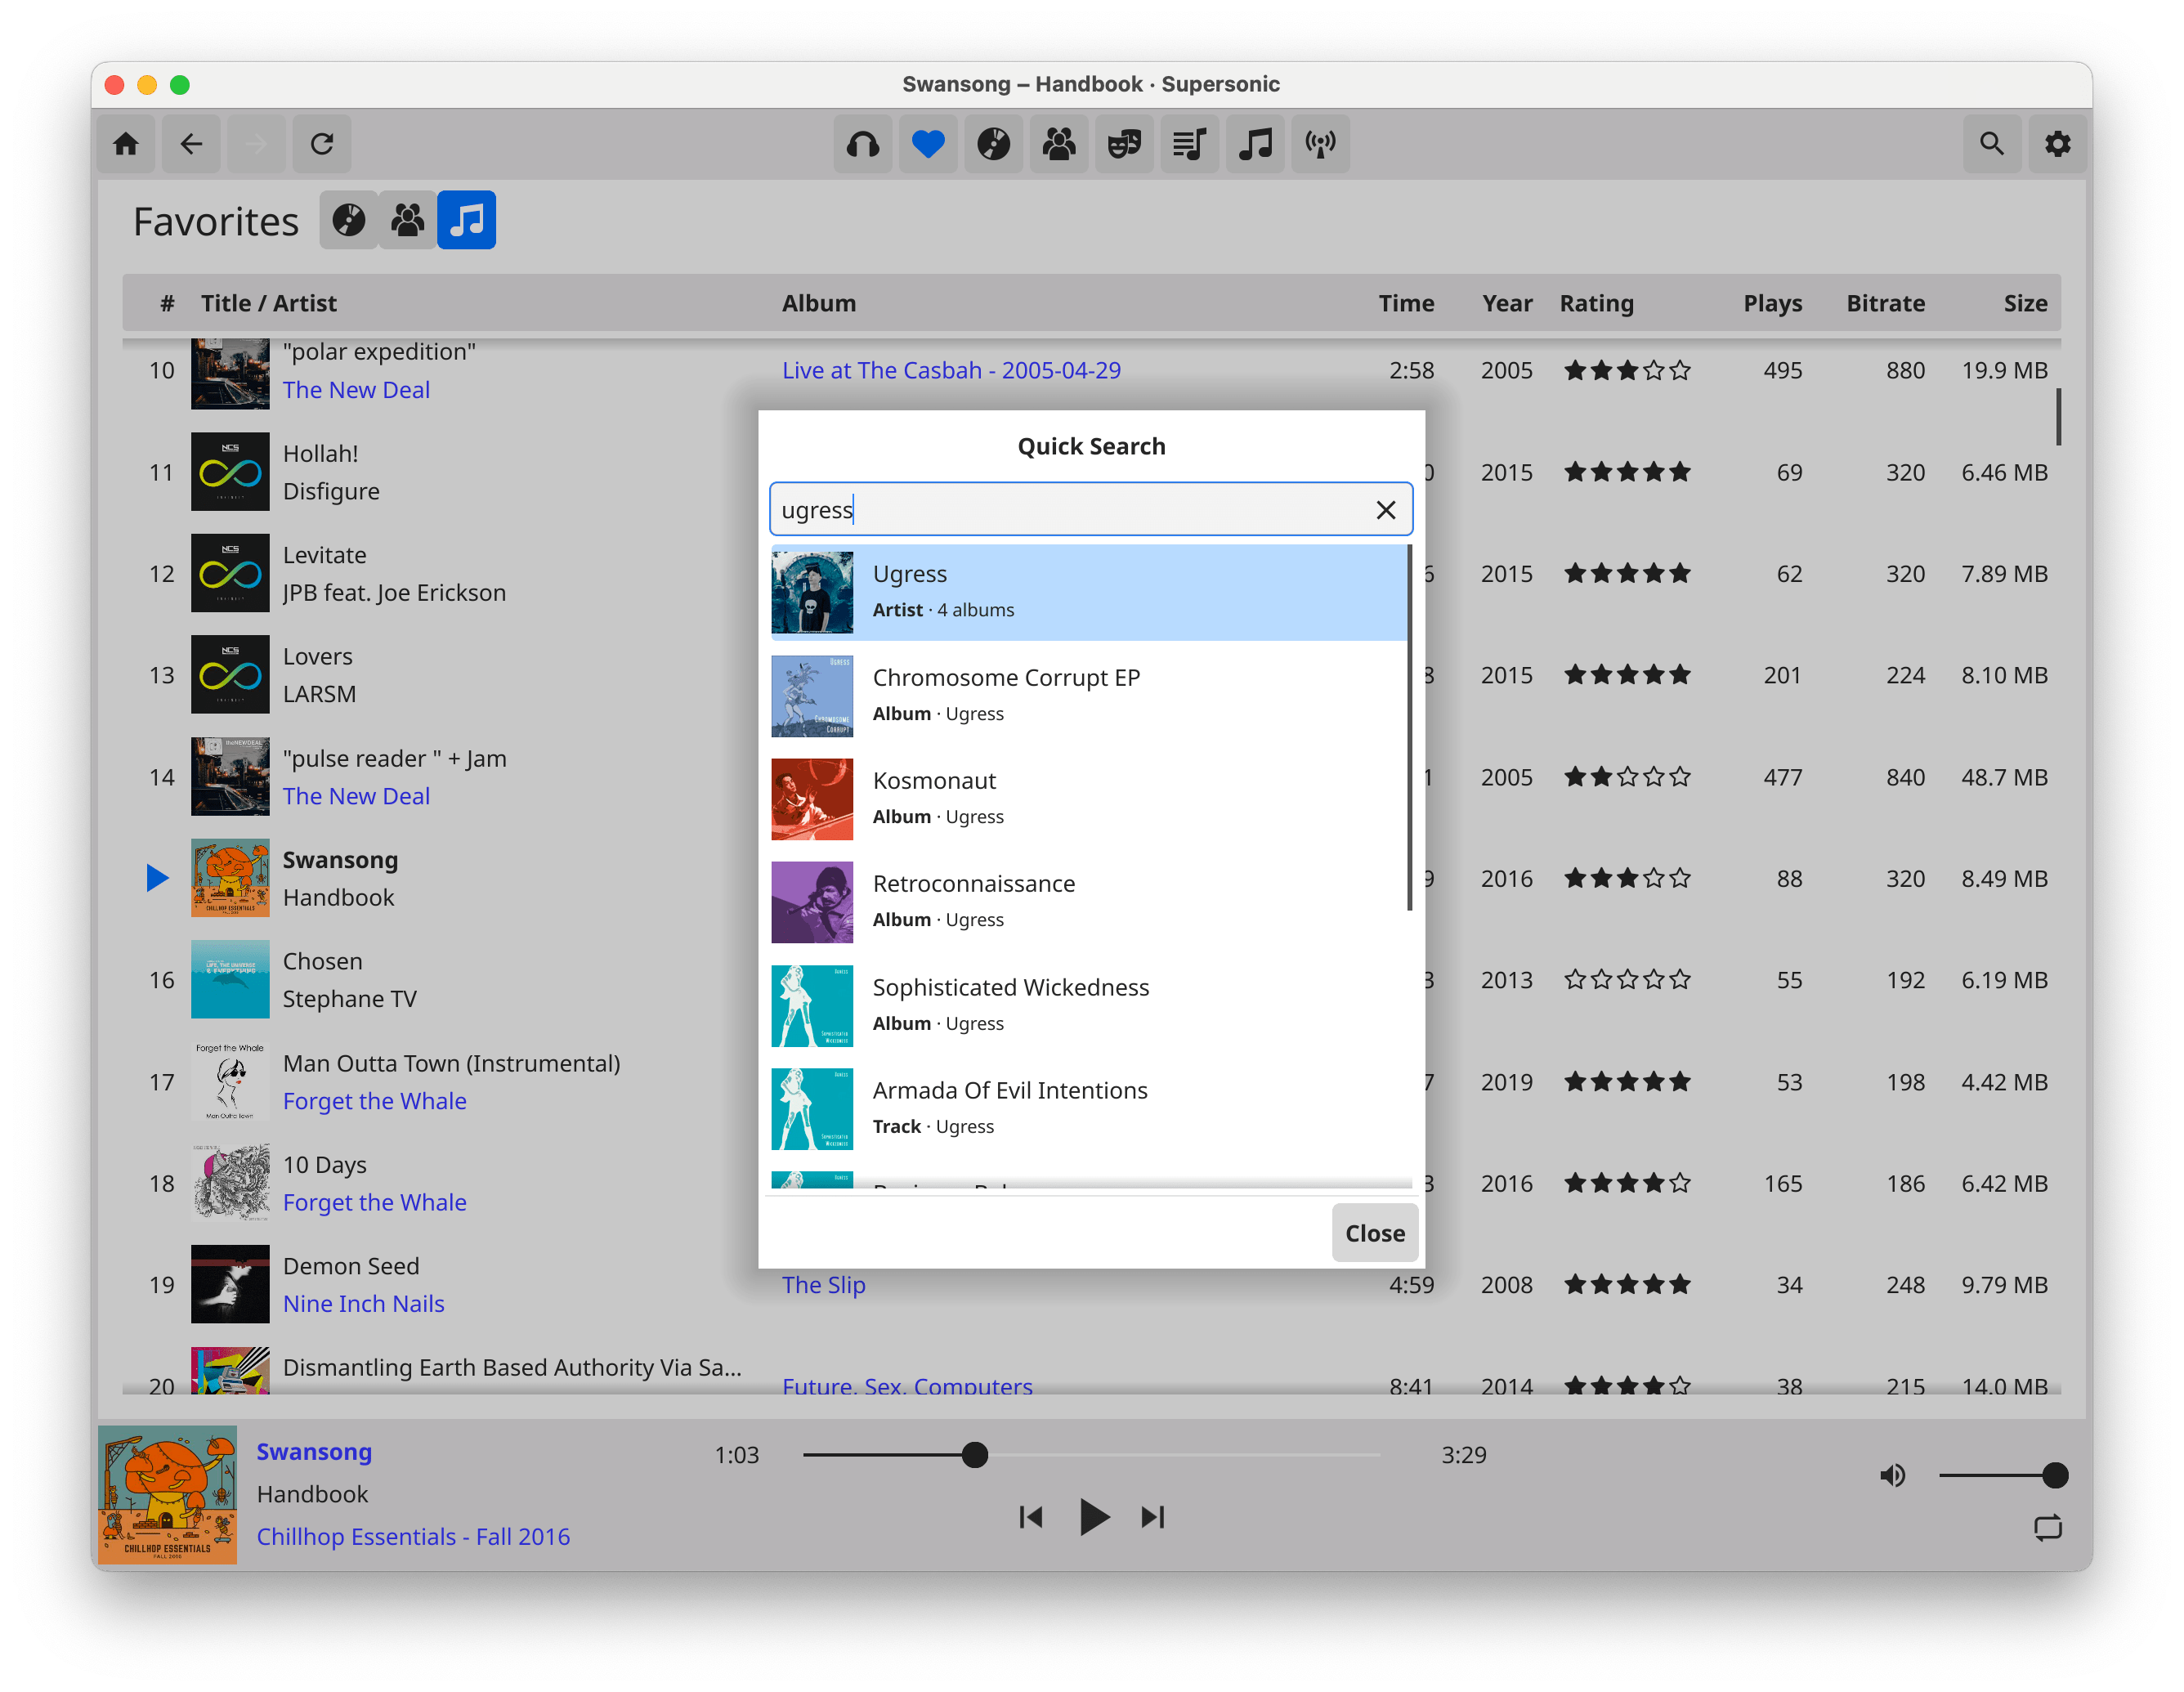
Task: Keep Favorites on the heart toggle
Action: (x=928, y=144)
